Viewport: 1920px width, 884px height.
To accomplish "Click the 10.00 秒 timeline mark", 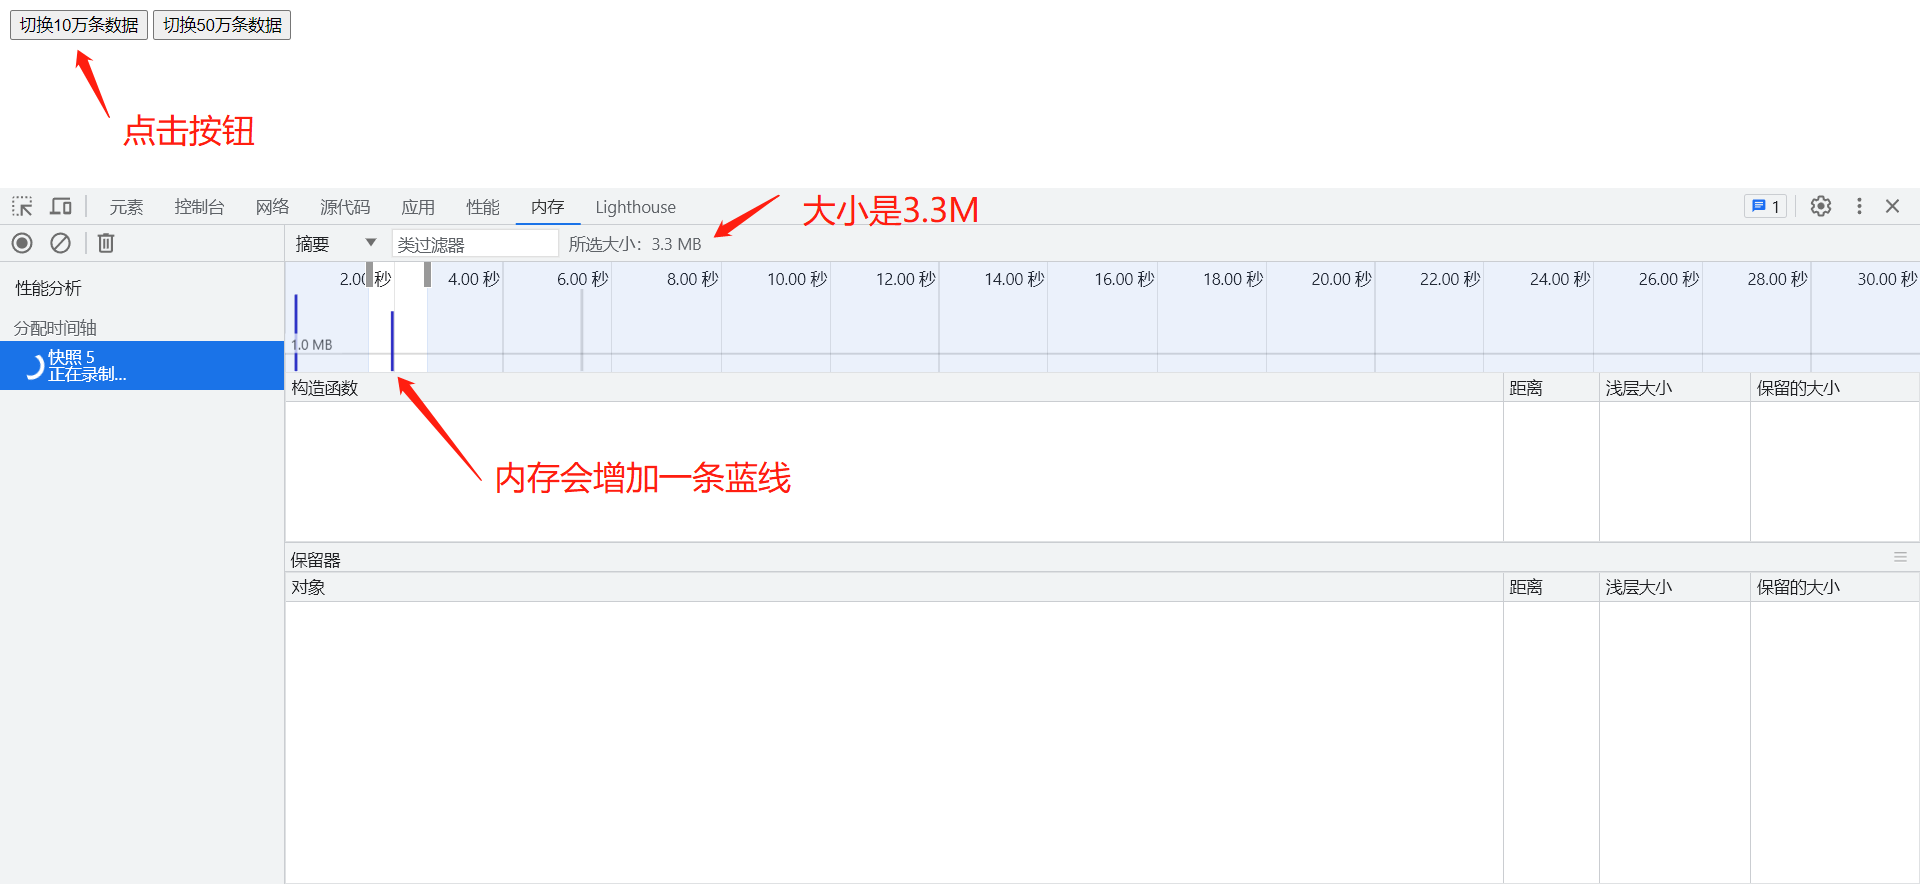I will click(797, 279).
